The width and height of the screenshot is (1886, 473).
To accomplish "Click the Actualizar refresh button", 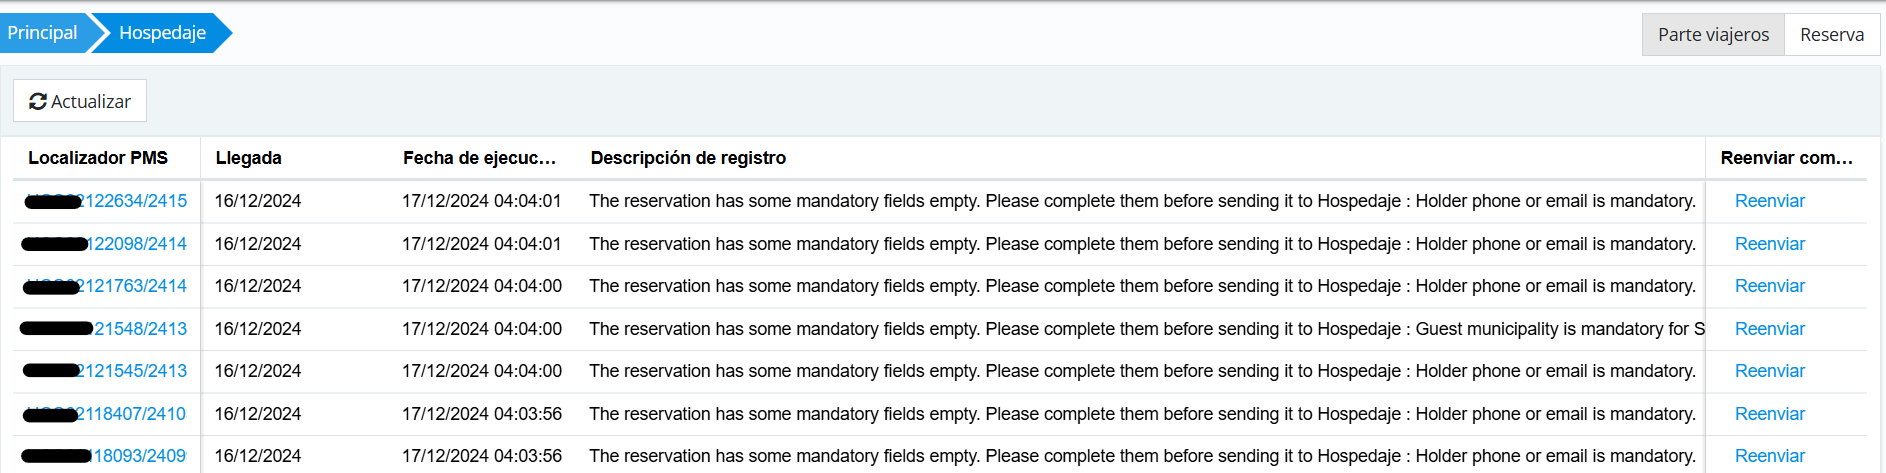I will (x=80, y=101).
